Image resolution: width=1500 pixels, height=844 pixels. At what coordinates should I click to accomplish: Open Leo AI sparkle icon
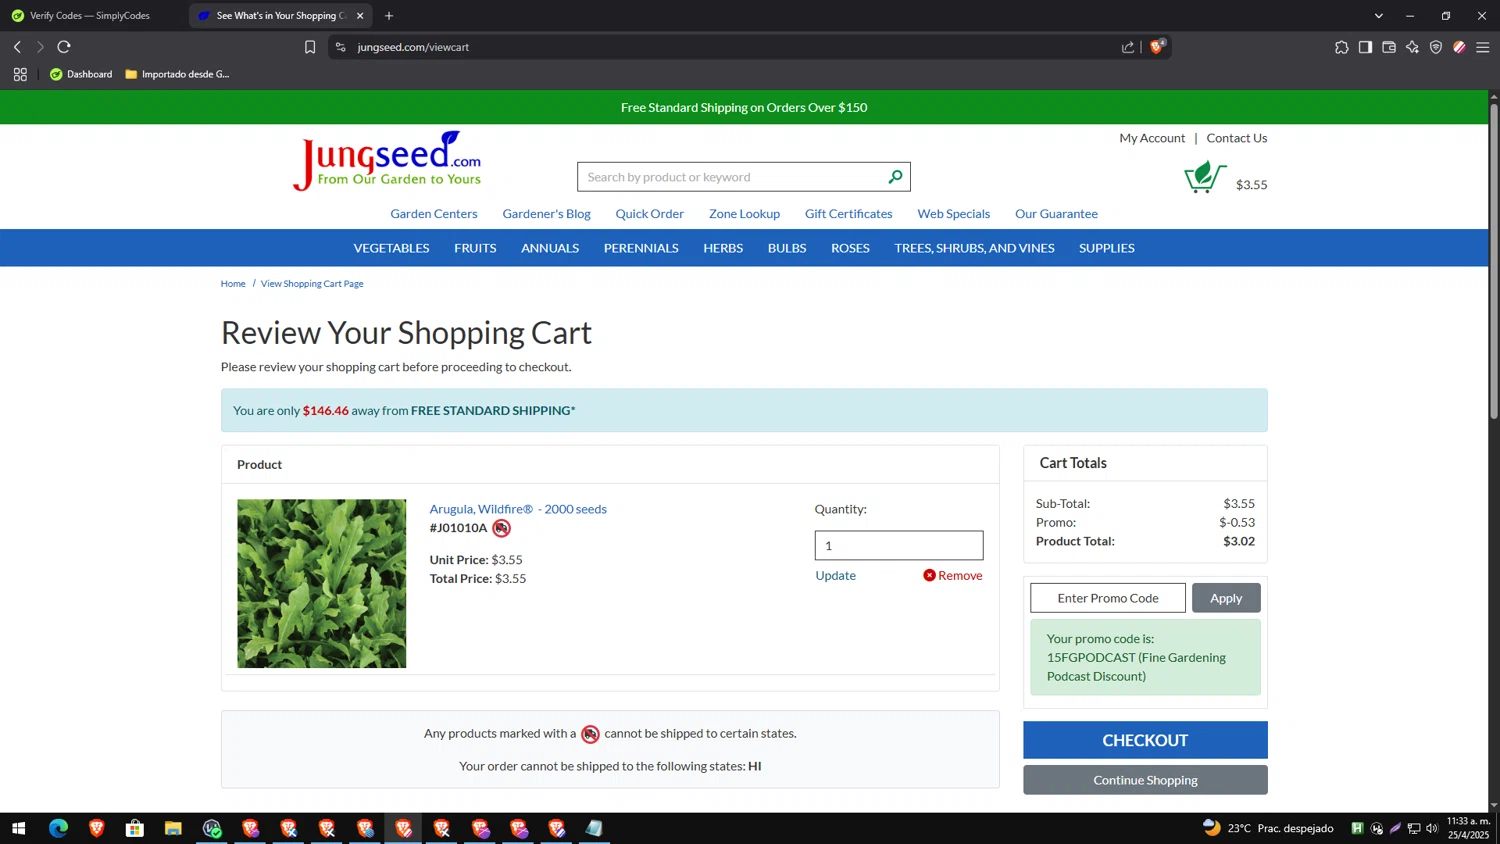[1412, 47]
